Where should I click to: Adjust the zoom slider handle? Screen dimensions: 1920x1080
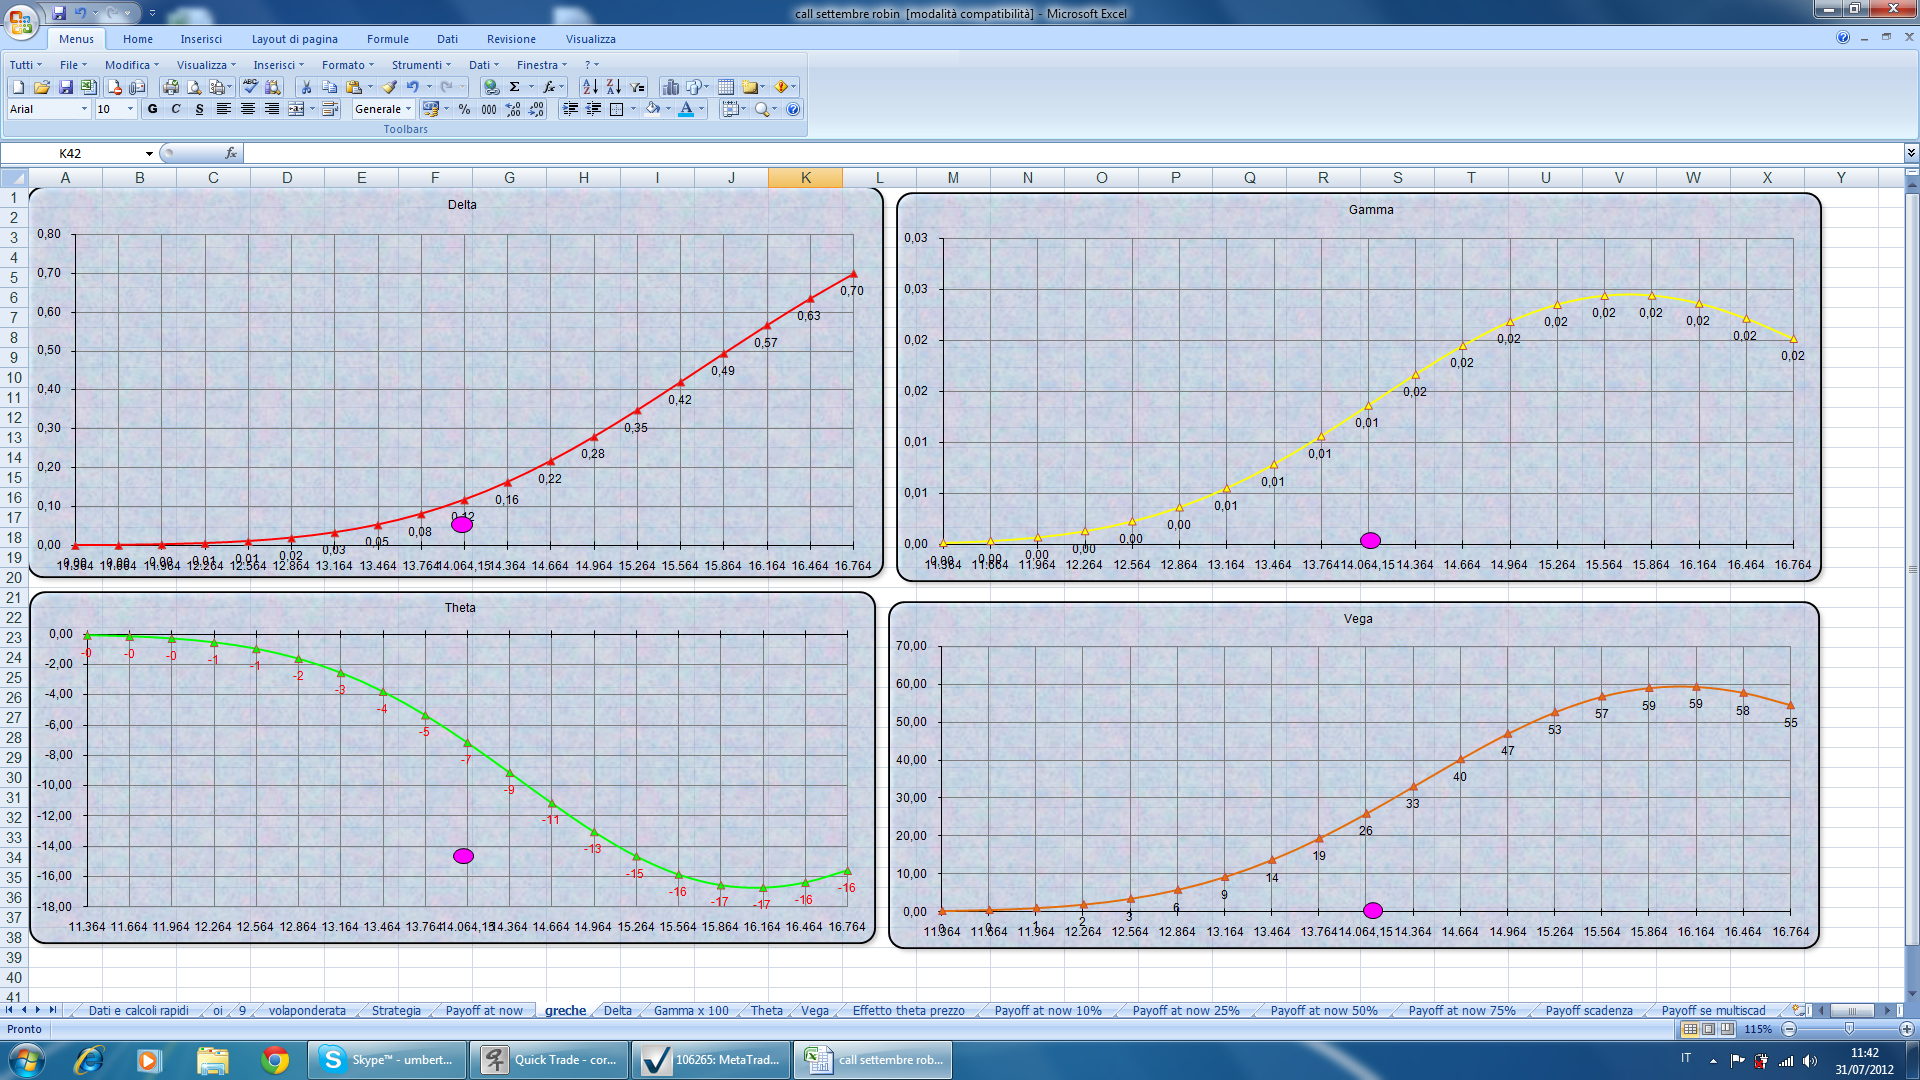(1849, 1029)
